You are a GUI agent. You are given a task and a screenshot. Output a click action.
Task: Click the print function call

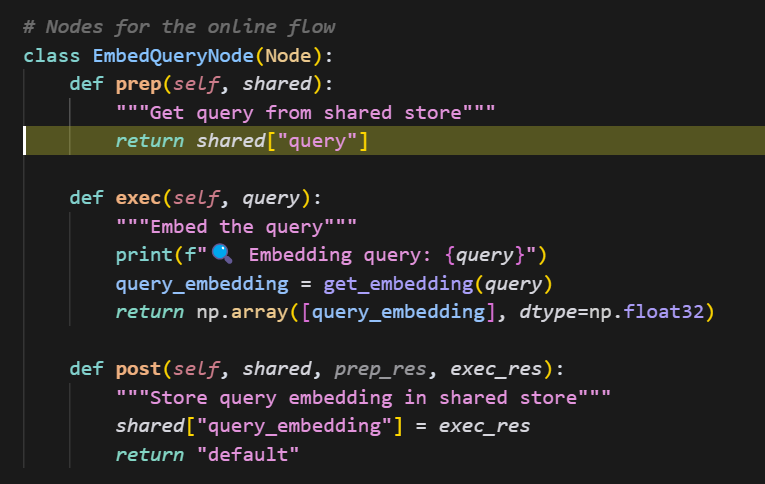point(144,255)
